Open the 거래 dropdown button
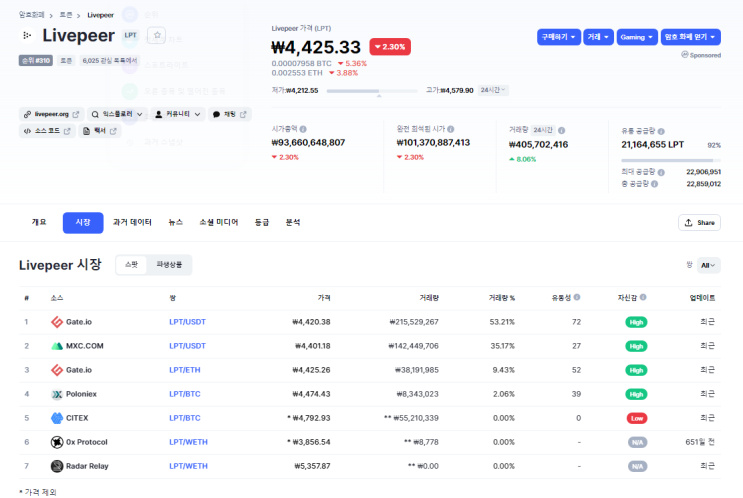This screenshot has width=743, height=498. point(598,37)
